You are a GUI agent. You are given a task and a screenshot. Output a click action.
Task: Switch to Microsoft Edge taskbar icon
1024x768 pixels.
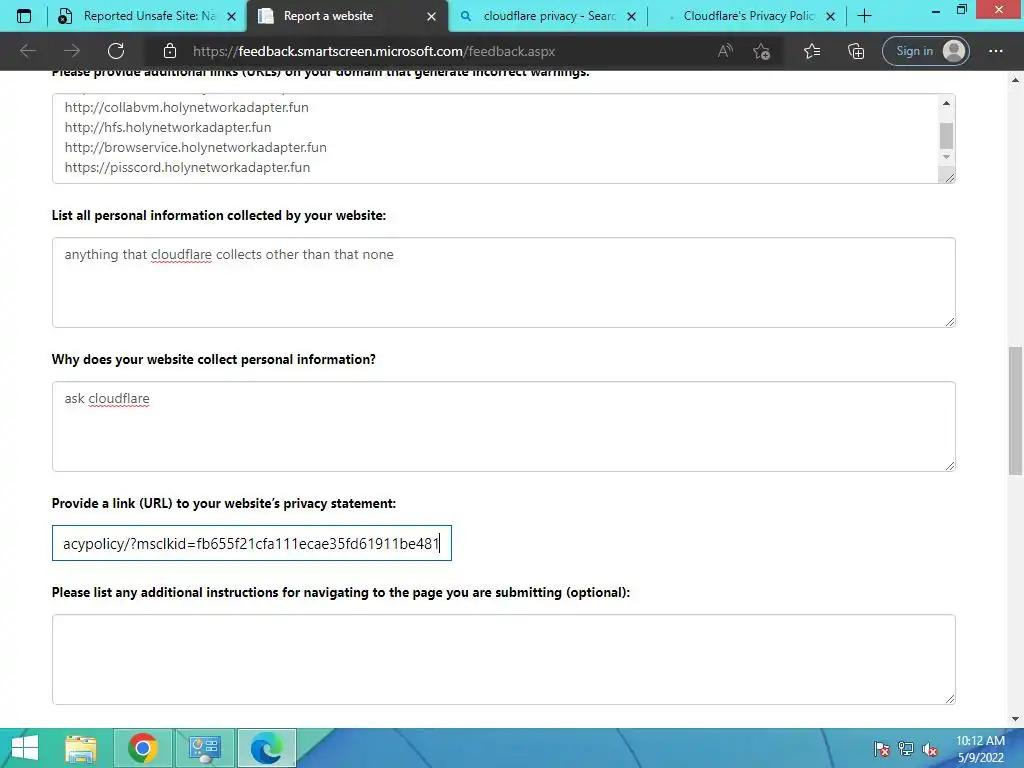point(266,748)
